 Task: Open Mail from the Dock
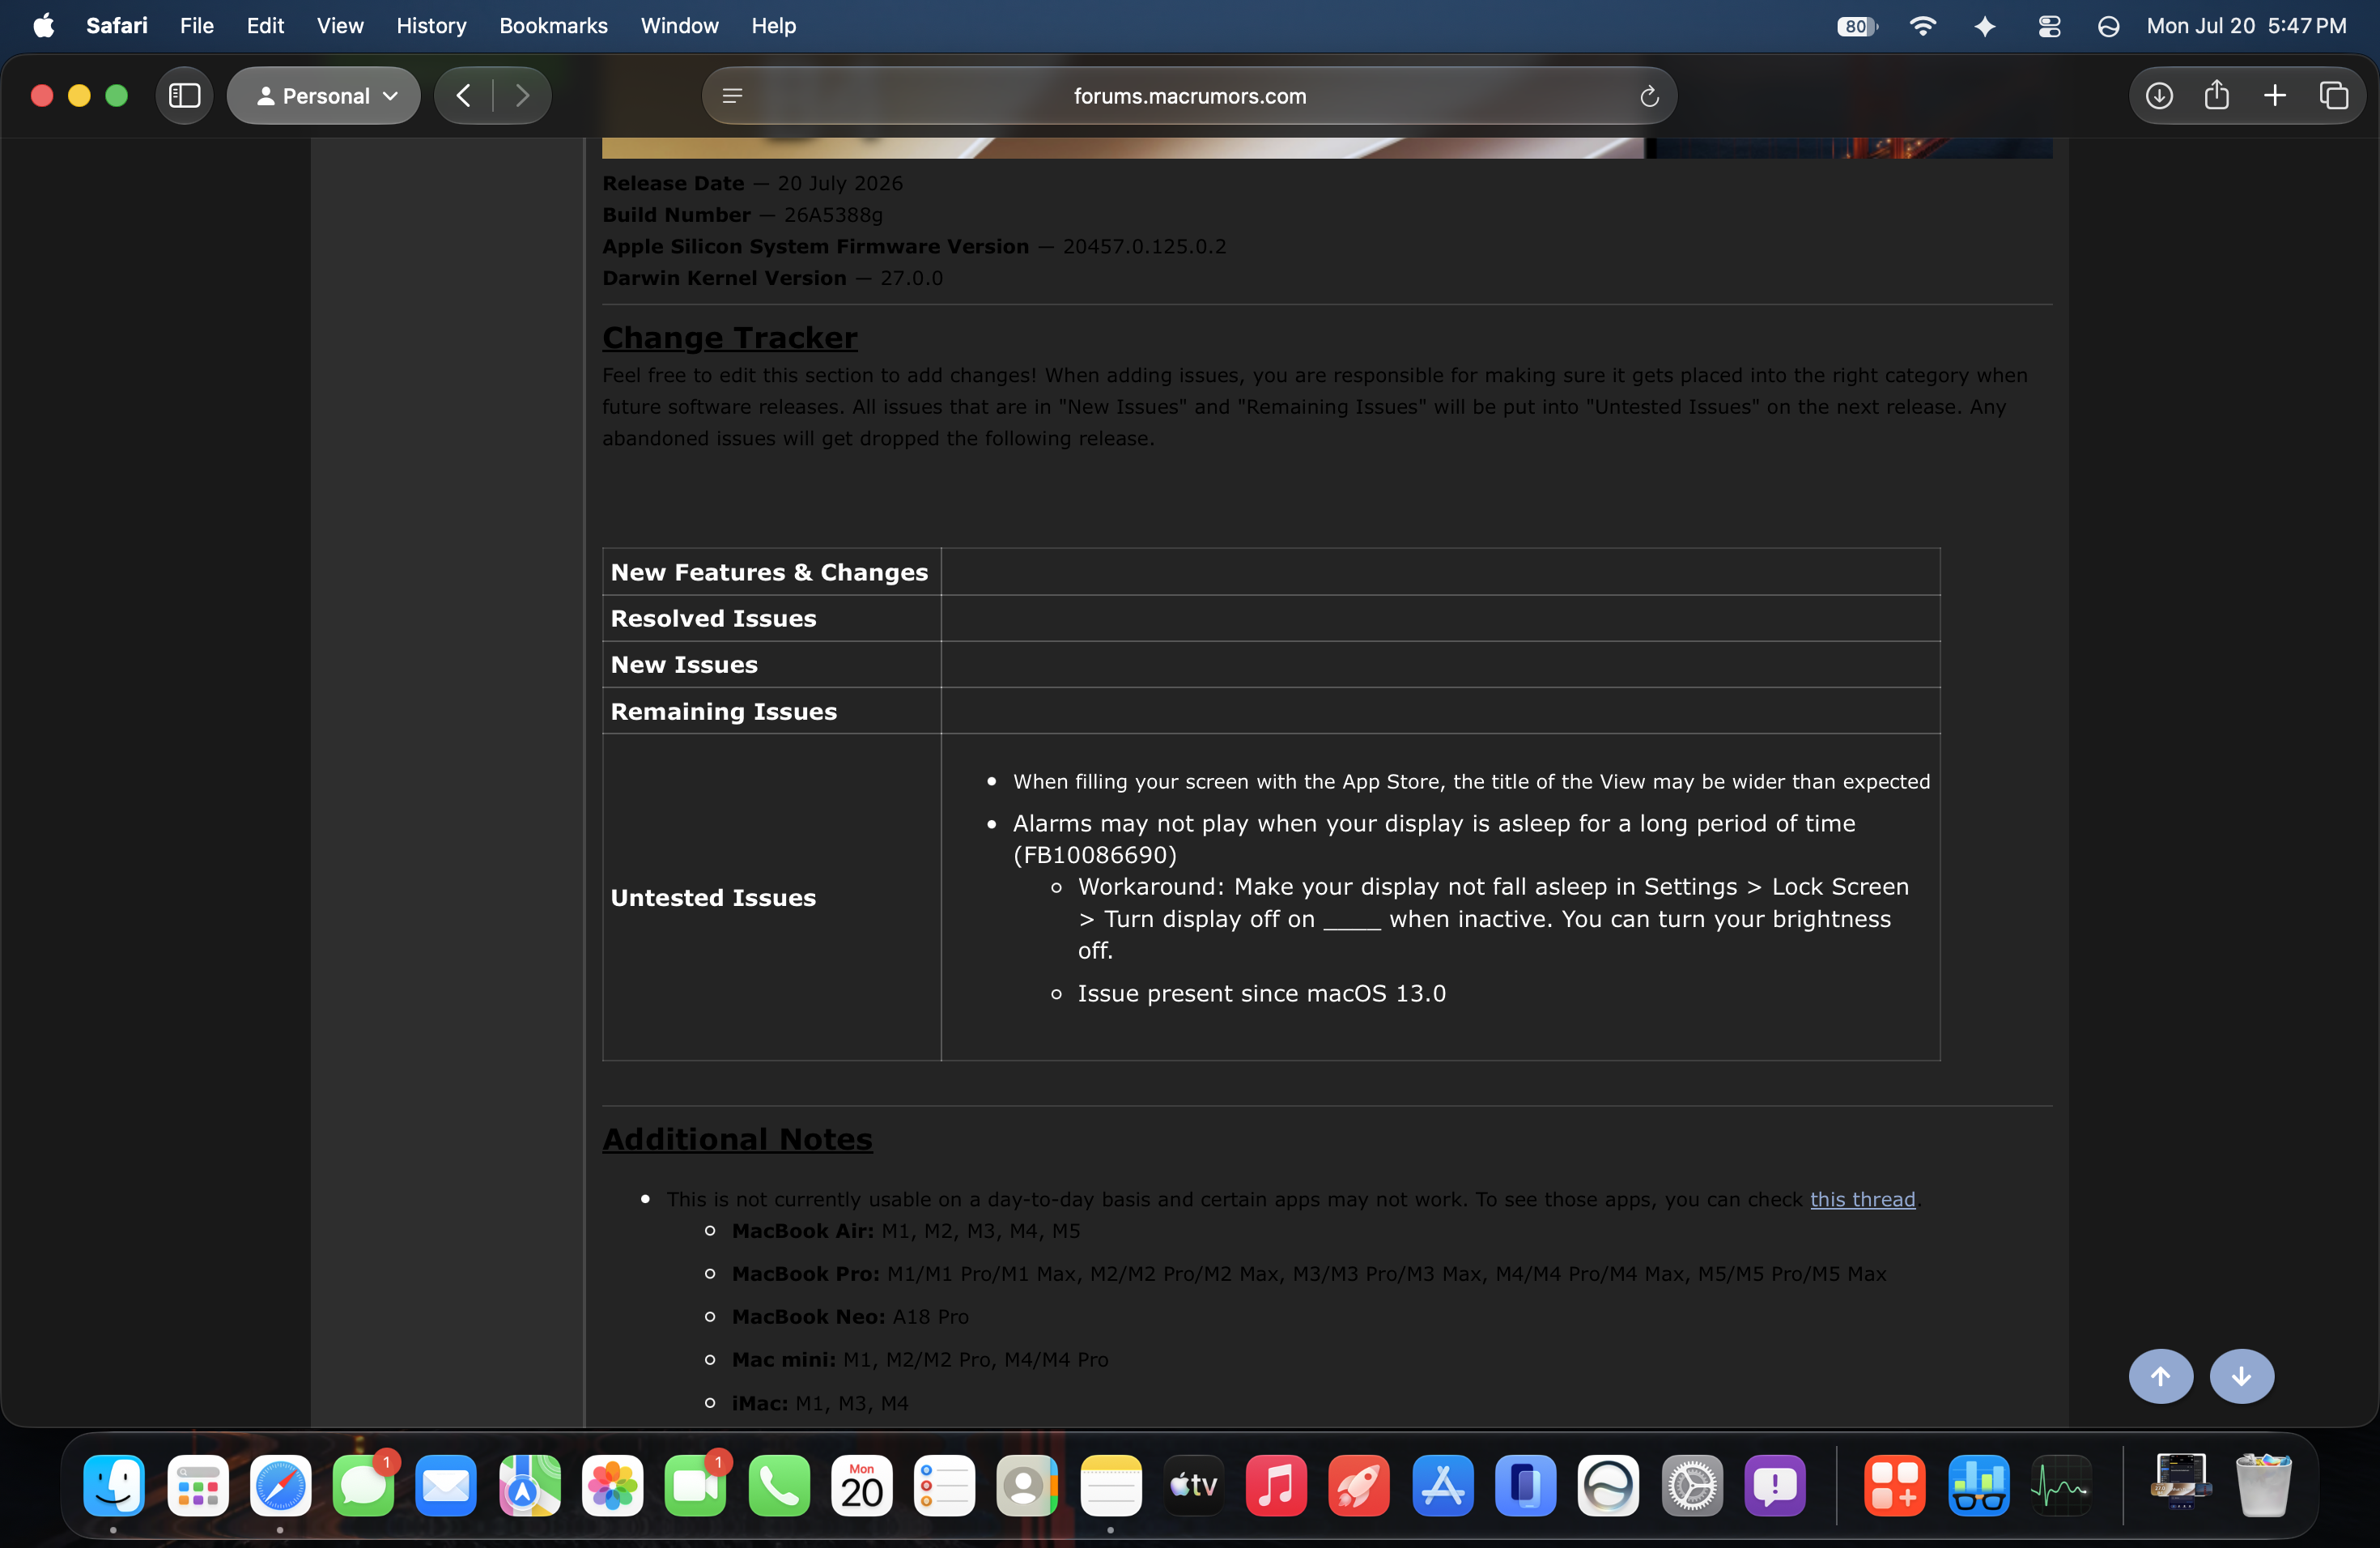446,1485
